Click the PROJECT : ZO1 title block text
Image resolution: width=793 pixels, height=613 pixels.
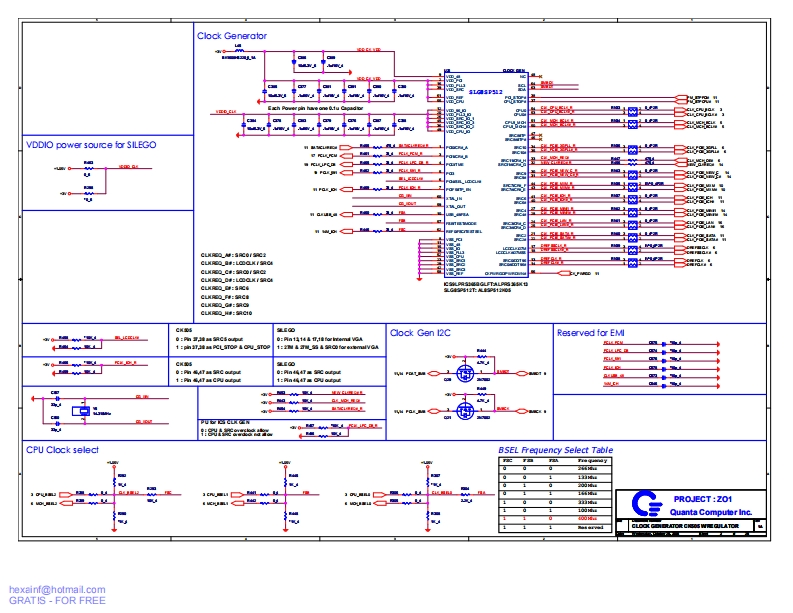click(703, 498)
